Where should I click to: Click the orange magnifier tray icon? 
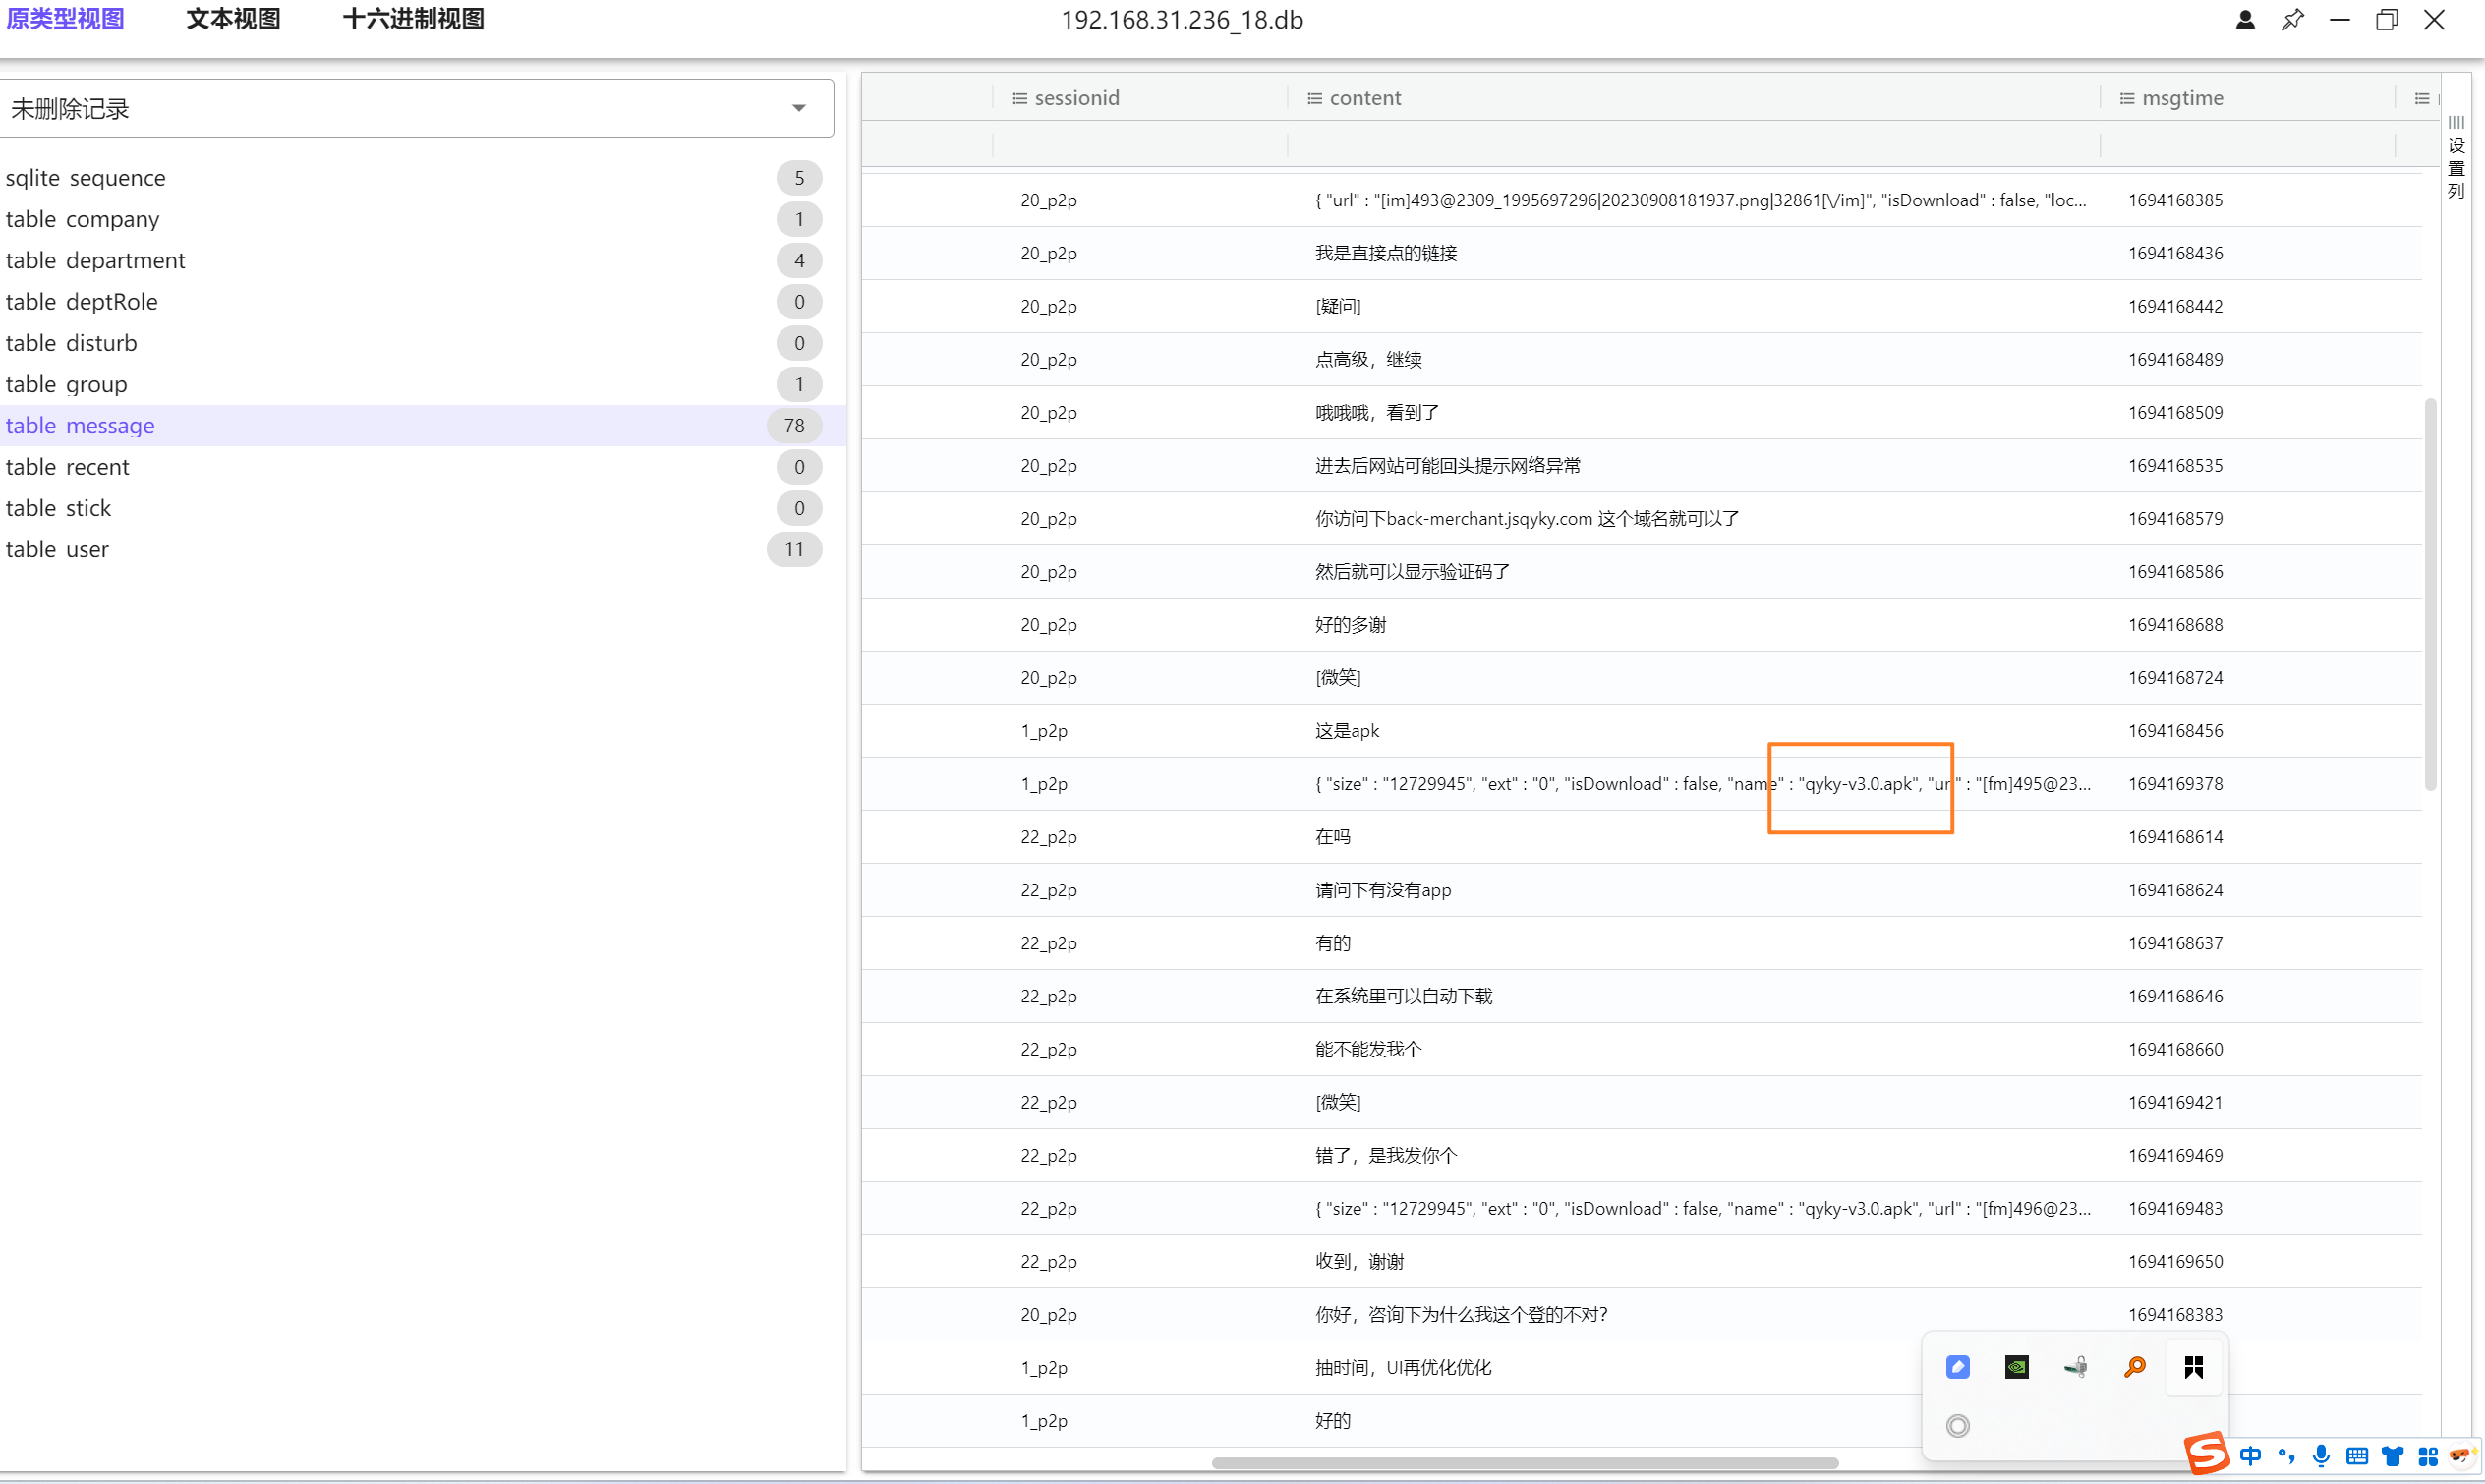click(2134, 1367)
